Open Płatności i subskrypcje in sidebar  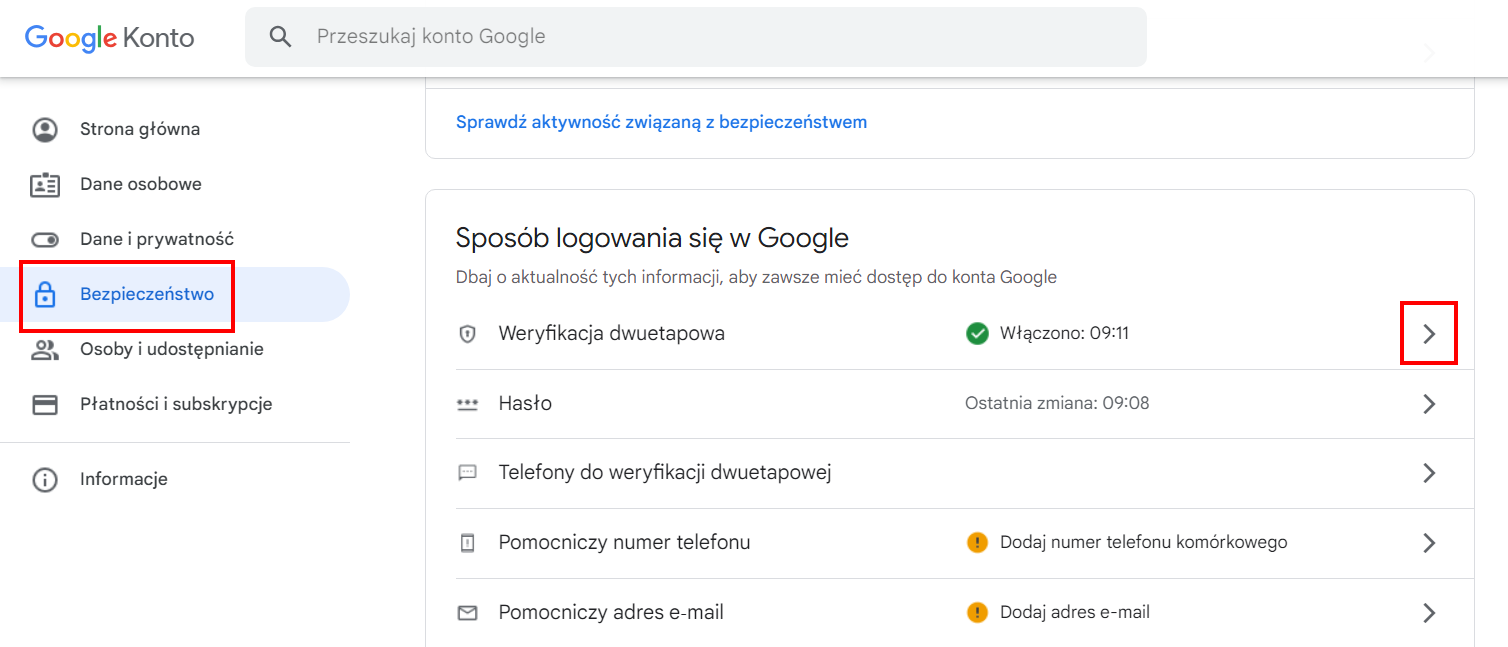coord(175,404)
